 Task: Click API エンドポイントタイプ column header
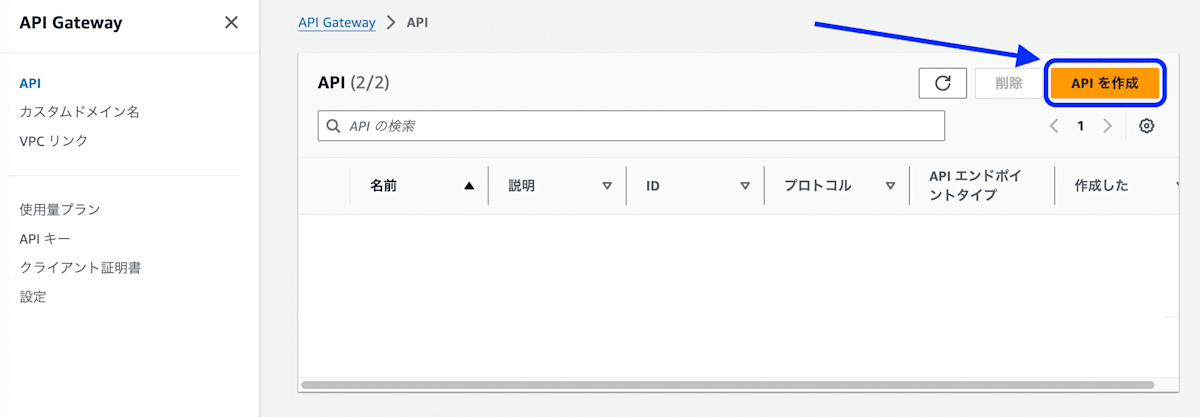[974, 186]
